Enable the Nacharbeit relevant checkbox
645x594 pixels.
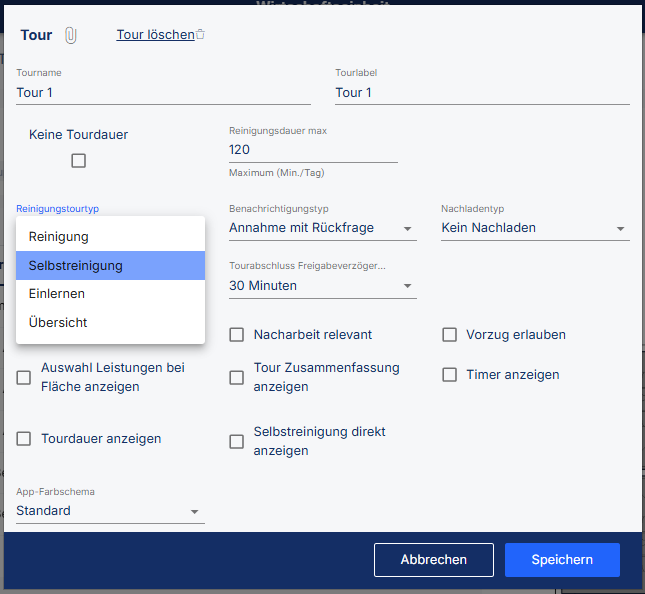pyautogui.click(x=237, y=335)
